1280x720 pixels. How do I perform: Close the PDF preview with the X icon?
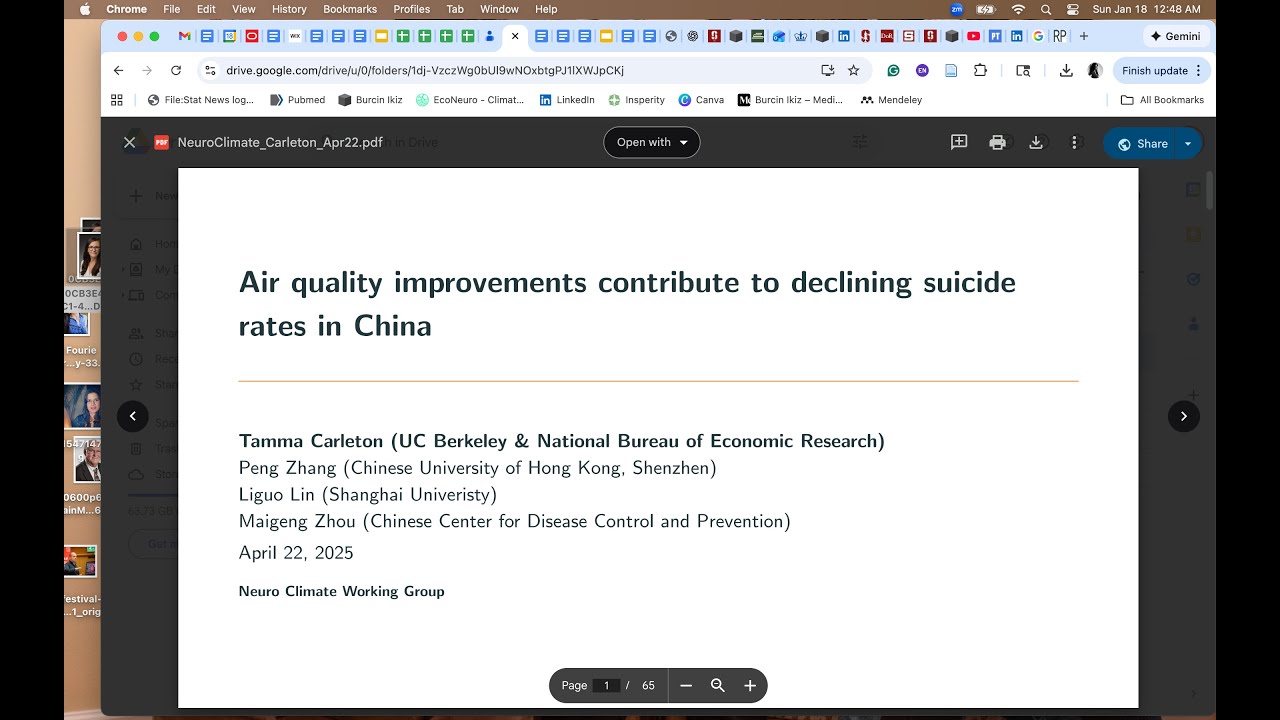coord(129,143)
